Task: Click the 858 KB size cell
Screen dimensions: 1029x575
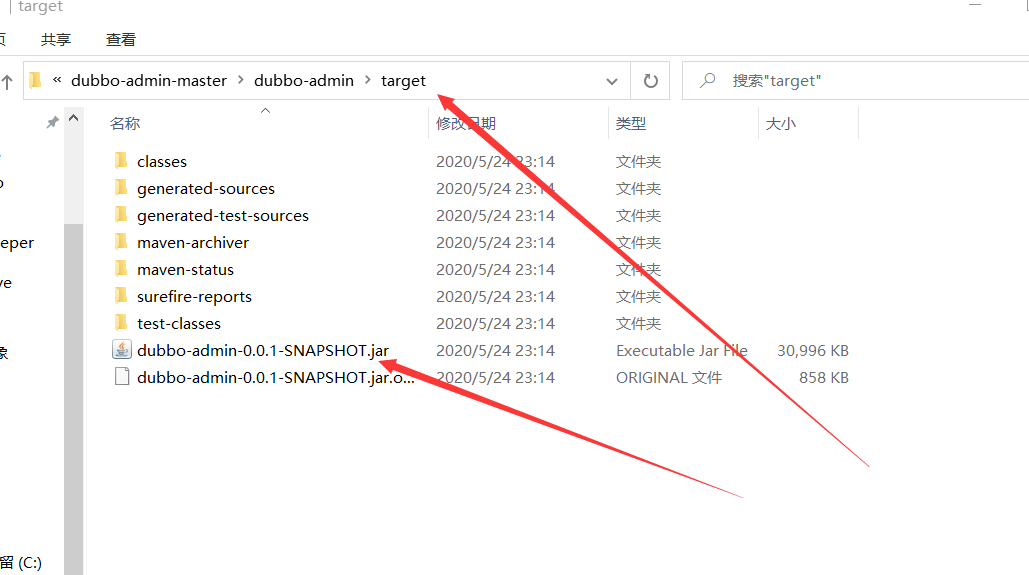Action: tap(824, 377)
